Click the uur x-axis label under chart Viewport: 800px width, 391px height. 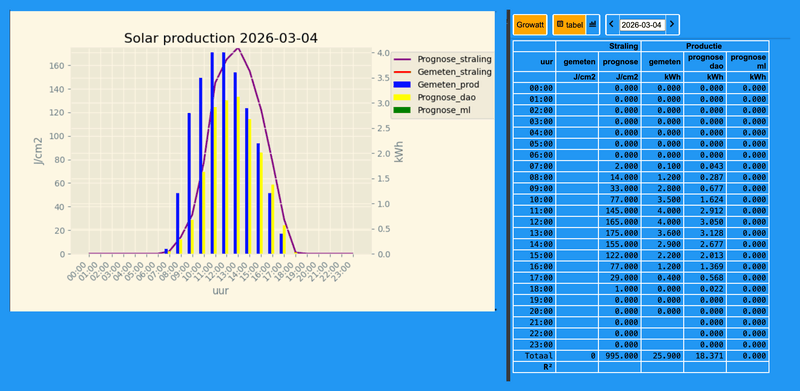[x=220, y=291]
